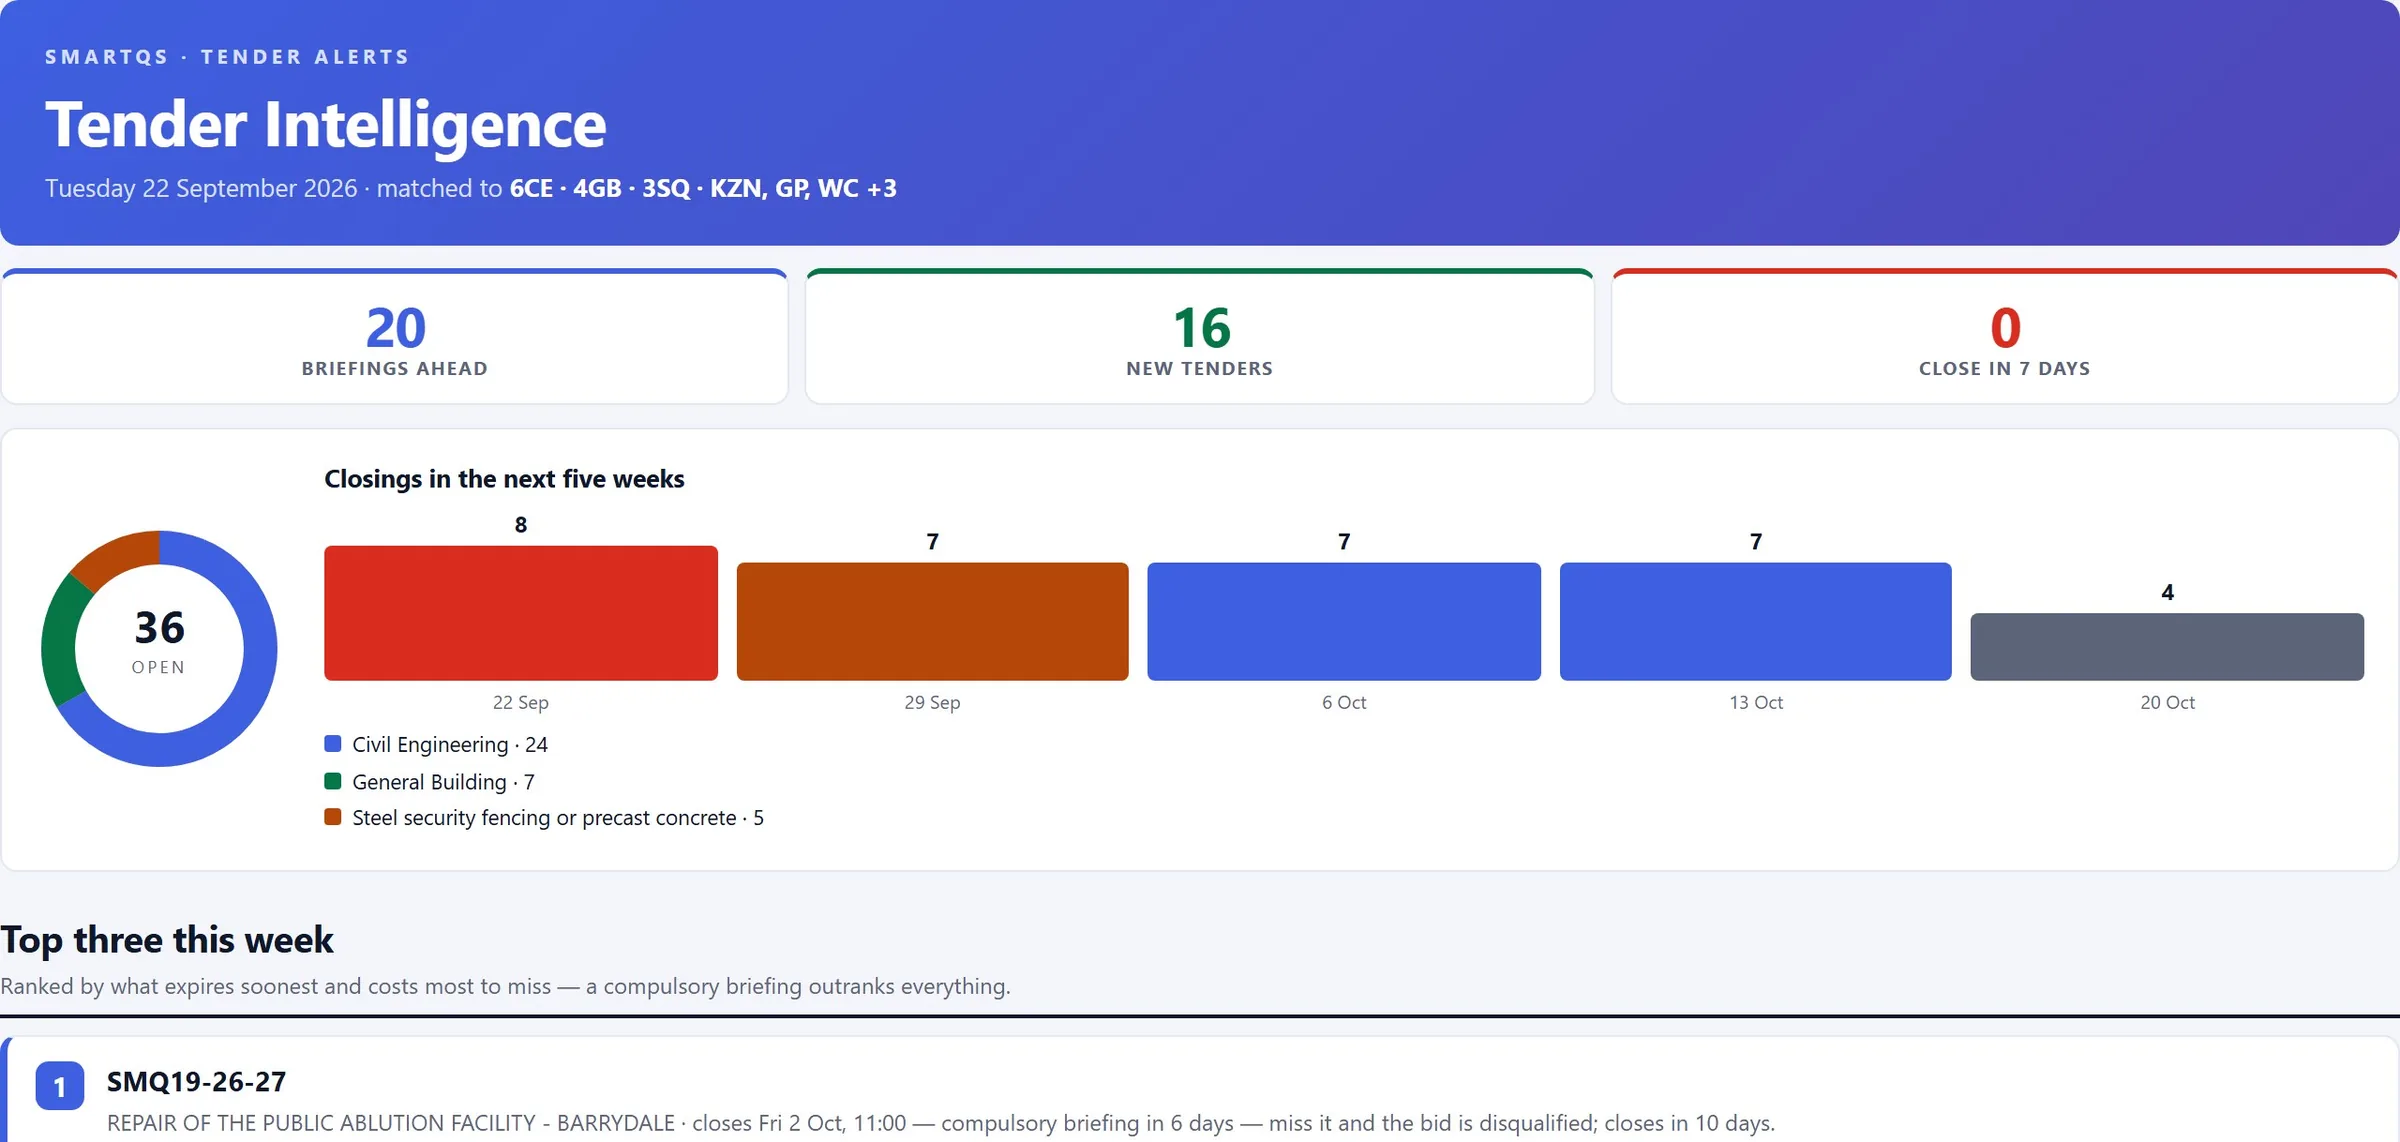Click the '29 Sep' axis label
Image resolution: width=2400 pixels, height=1142 pixels.
tap(932, 702)
